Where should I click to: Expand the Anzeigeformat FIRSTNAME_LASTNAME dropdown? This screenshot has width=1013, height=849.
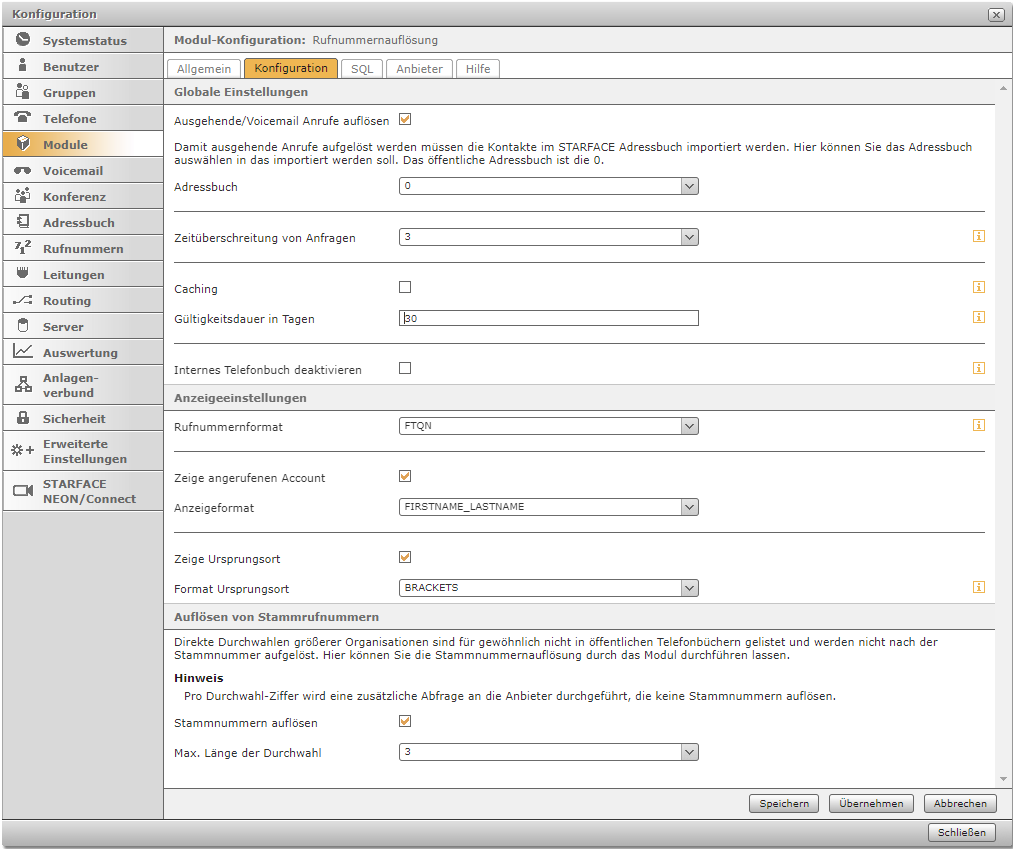pyautogui.click(x=548, y=507)
